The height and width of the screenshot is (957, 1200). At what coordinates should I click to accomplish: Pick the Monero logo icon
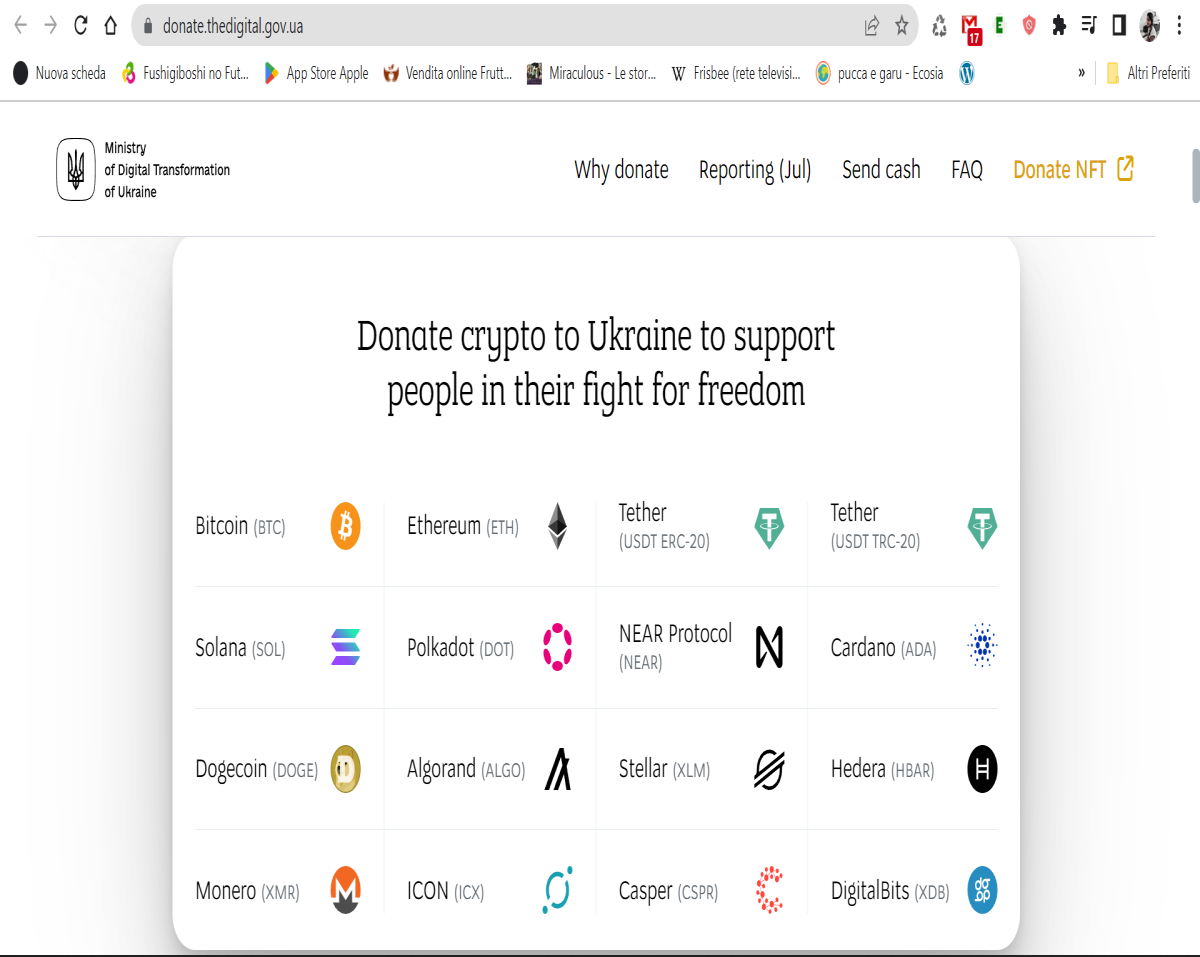coord(345,890)
